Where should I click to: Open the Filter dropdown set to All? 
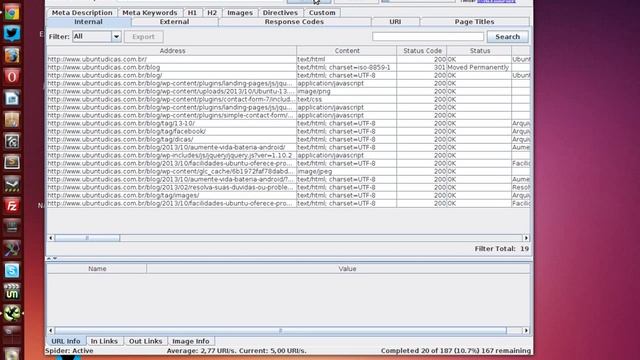point(97,36)
